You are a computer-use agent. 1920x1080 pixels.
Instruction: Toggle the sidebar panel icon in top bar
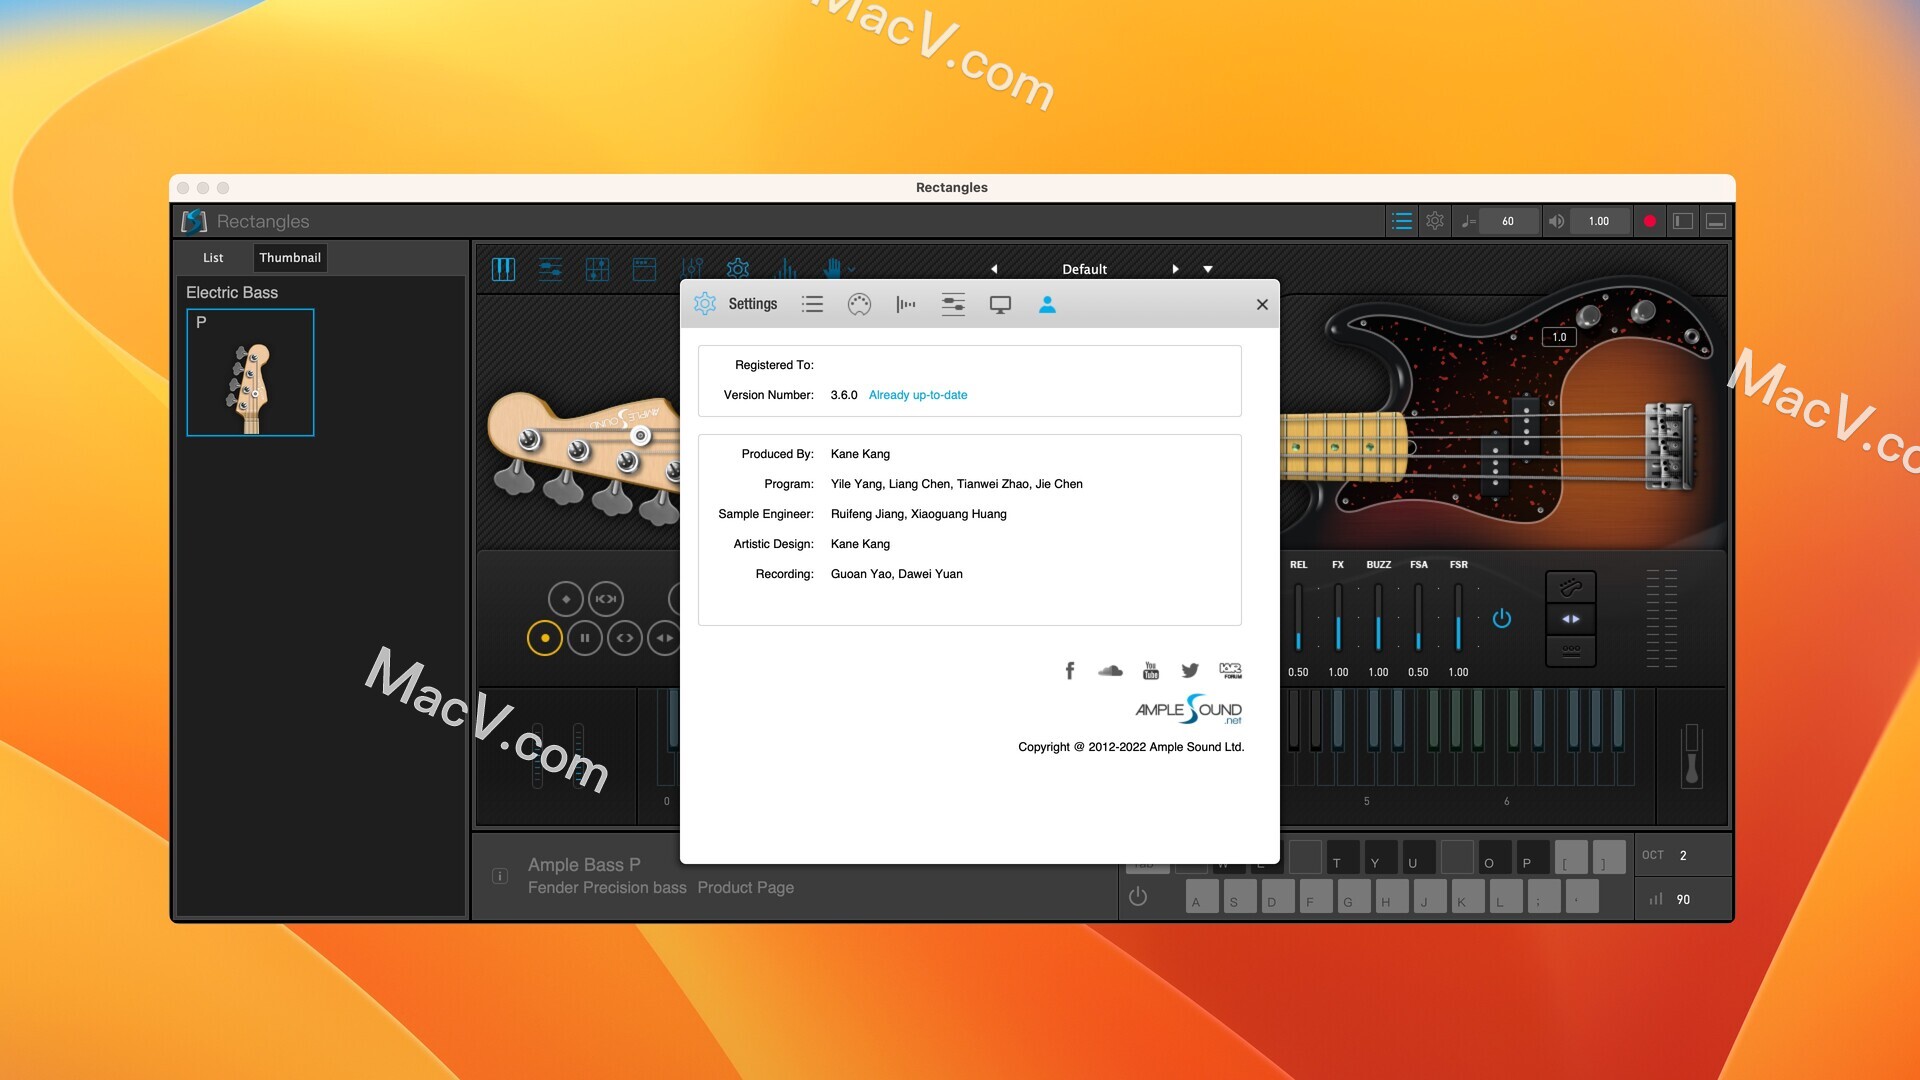point(1683,221)
